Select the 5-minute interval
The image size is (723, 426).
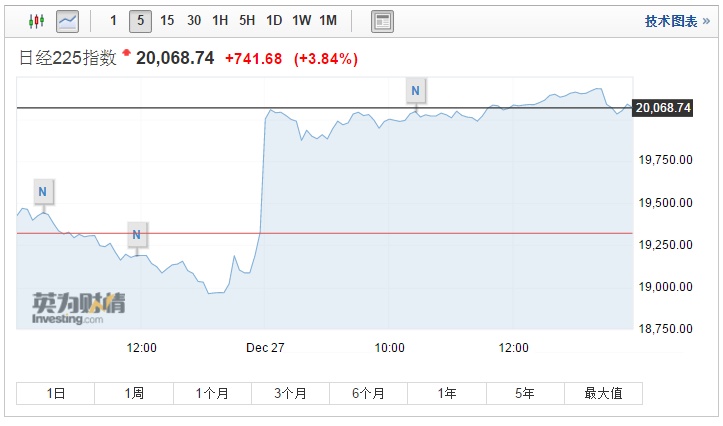coord(140,20)
